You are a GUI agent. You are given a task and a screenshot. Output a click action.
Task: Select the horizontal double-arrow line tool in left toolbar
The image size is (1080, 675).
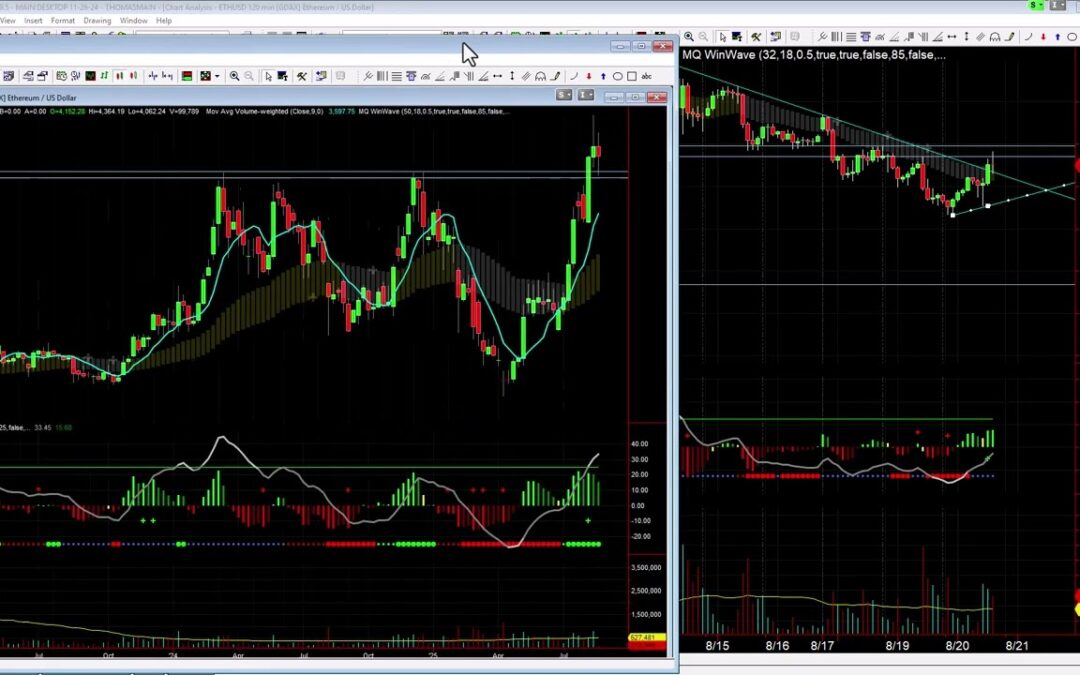pyautogui.click(x=498, y=76)
